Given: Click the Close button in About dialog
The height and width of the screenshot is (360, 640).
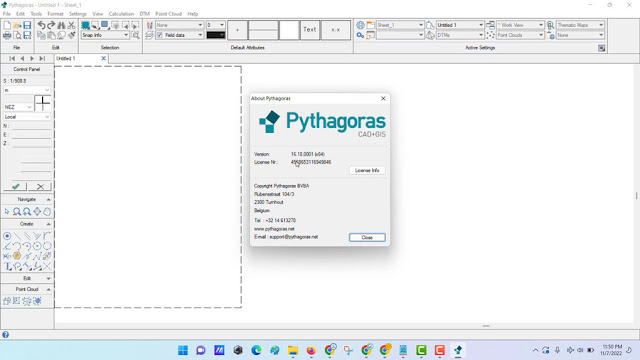Looking at the screenshot, I should 367,238.
